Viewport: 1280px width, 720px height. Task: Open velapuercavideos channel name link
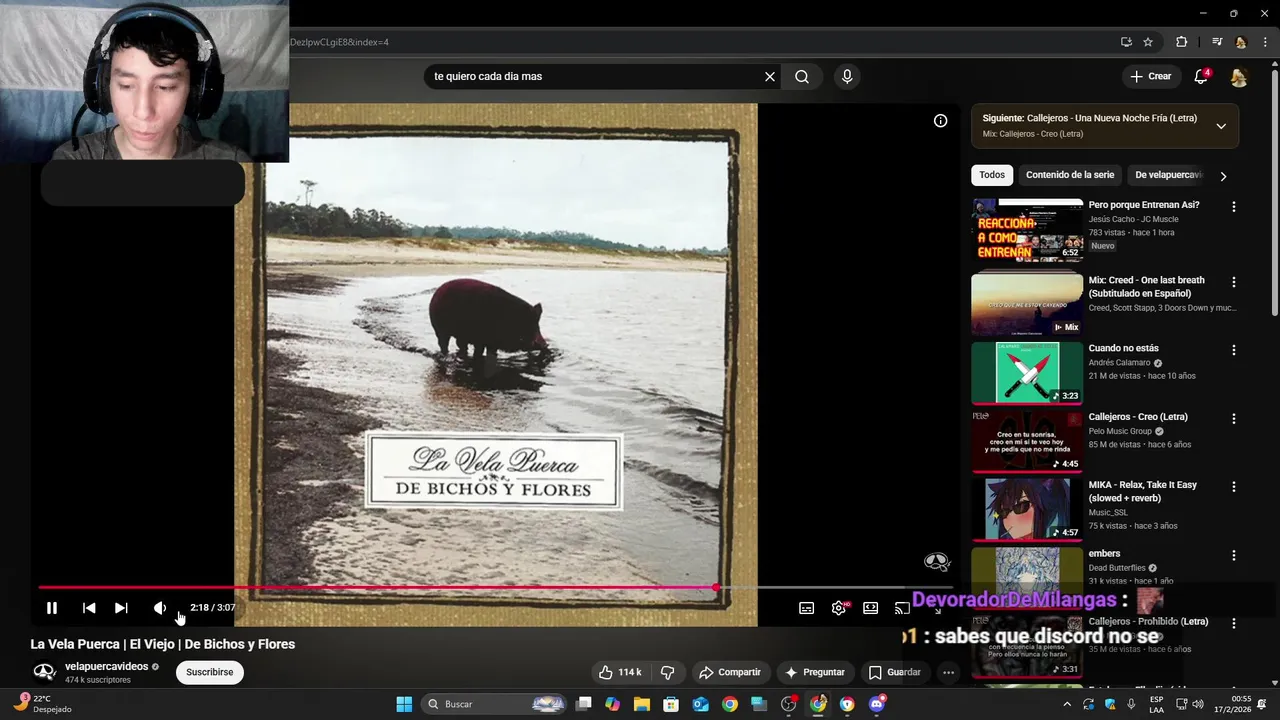106,666
